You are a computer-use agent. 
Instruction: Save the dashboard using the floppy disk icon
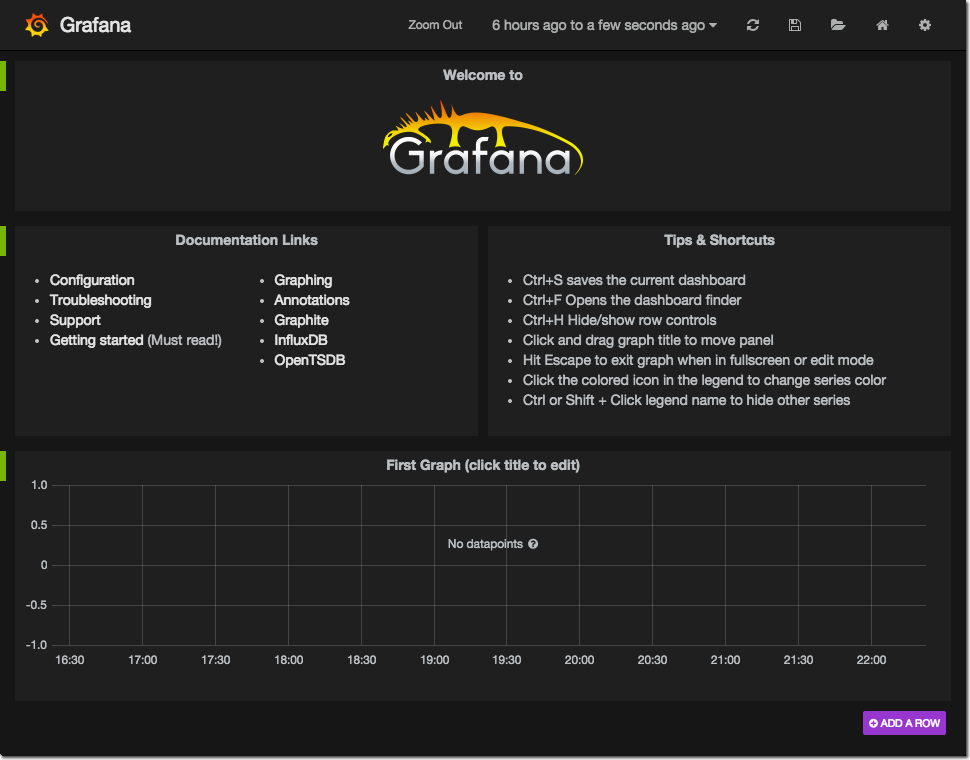pyautogui.click(x=795, y=25)
